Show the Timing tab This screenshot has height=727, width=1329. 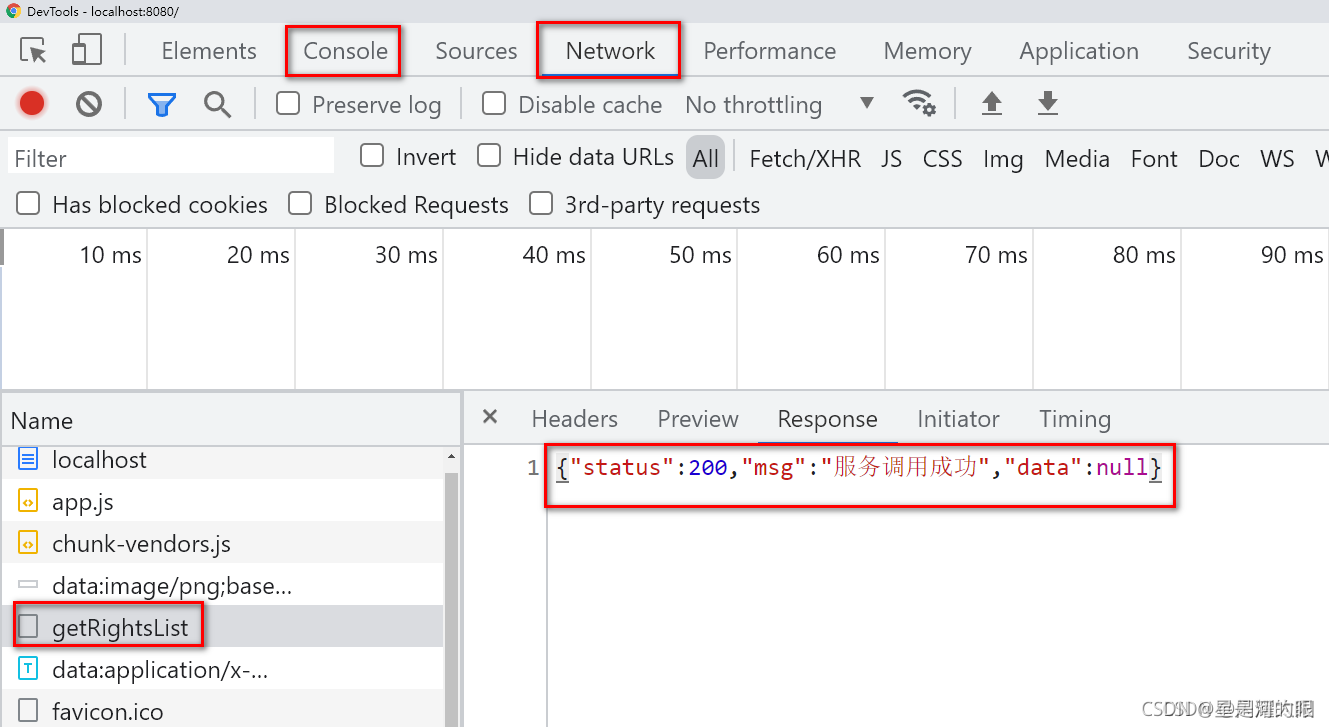tap(1075, 419)
